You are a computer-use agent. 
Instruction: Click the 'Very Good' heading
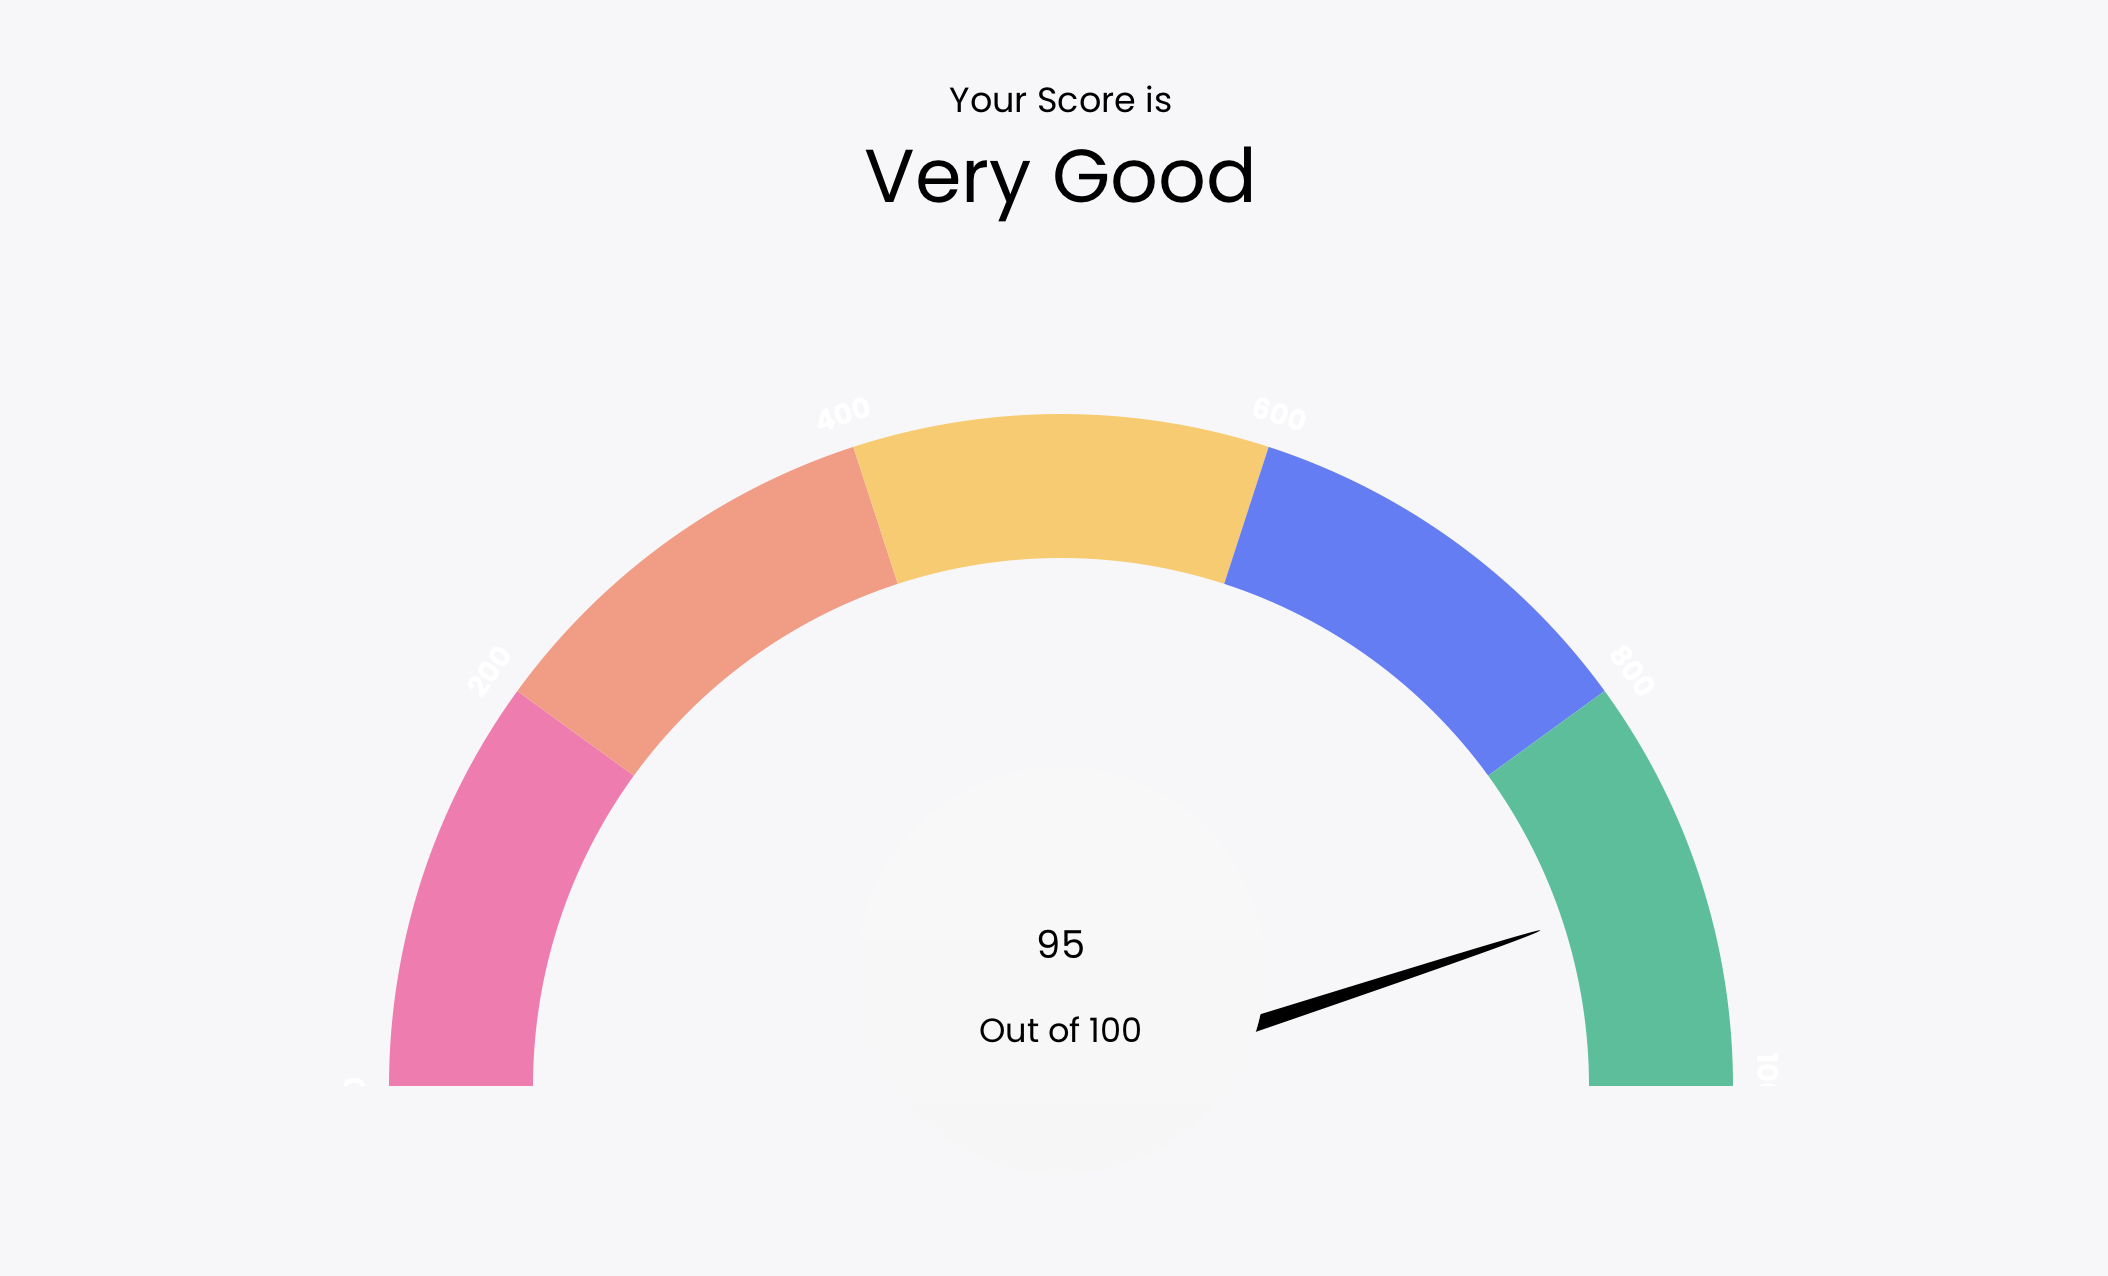(x=1060, y=177)
